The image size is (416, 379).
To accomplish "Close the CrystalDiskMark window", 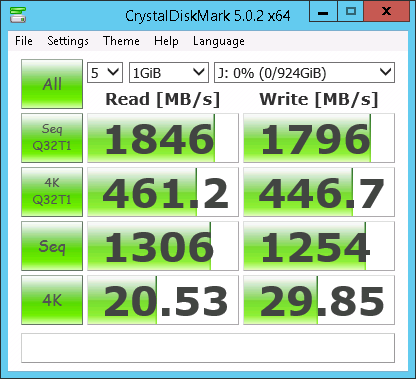I will (x=386, y=11).
